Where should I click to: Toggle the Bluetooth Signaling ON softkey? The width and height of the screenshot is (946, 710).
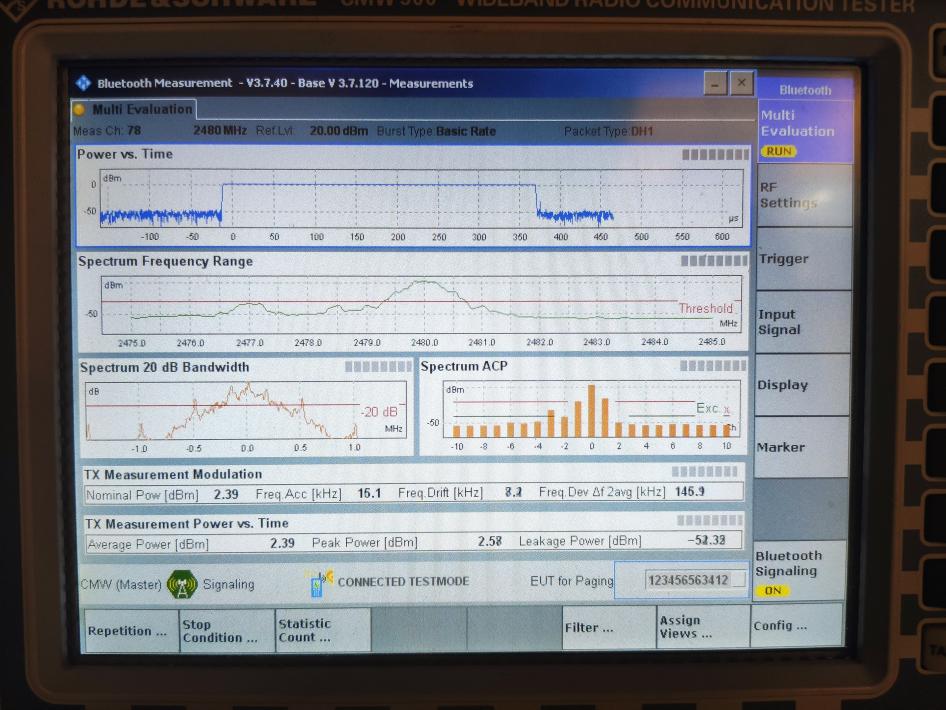(x=799, y=571)
